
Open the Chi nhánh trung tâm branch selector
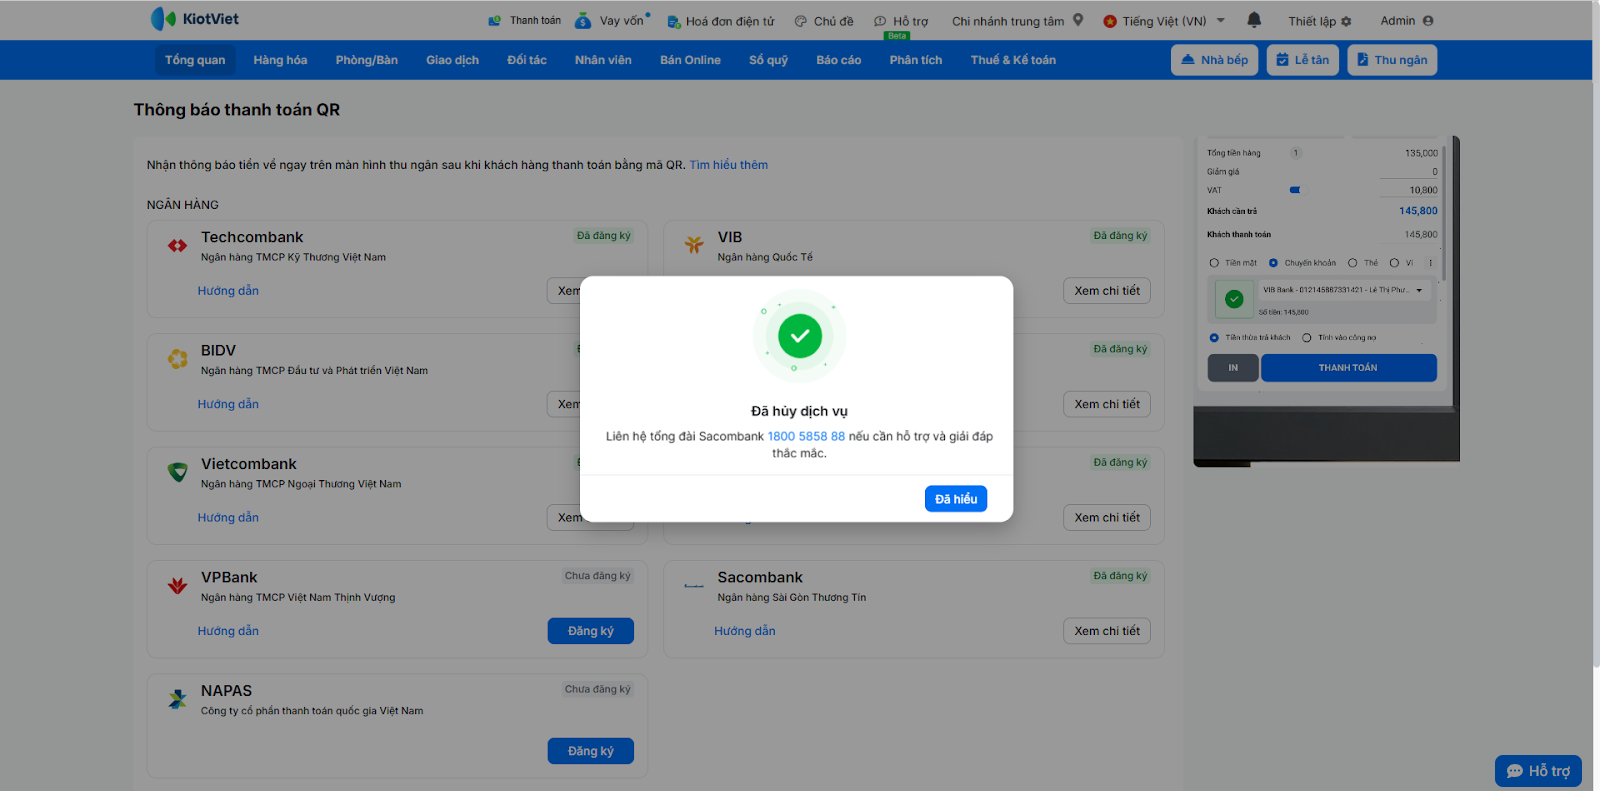pyautogui.click(x=1017, y=21)
